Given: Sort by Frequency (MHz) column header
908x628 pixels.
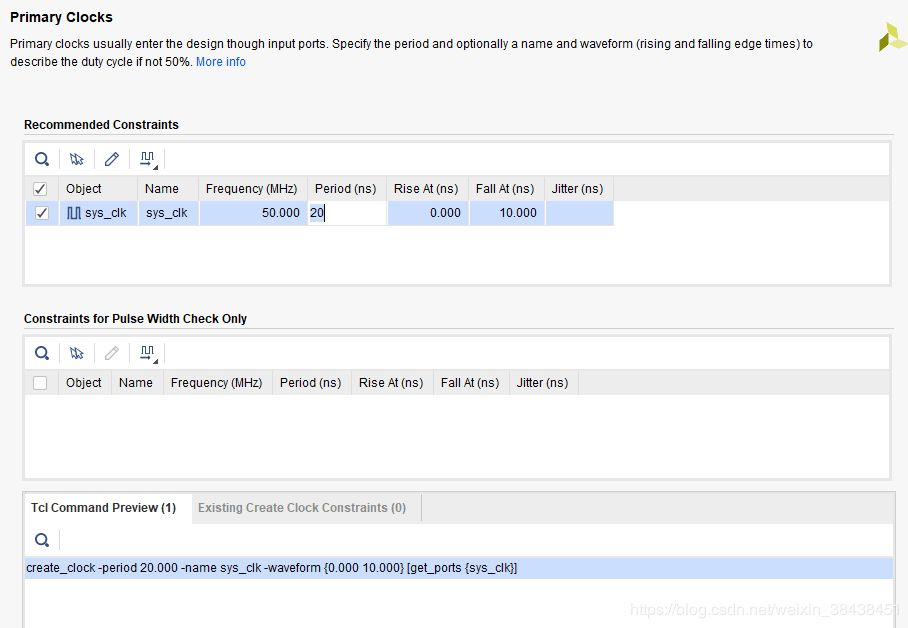Looking at the screenshot, I should [251, 189].
